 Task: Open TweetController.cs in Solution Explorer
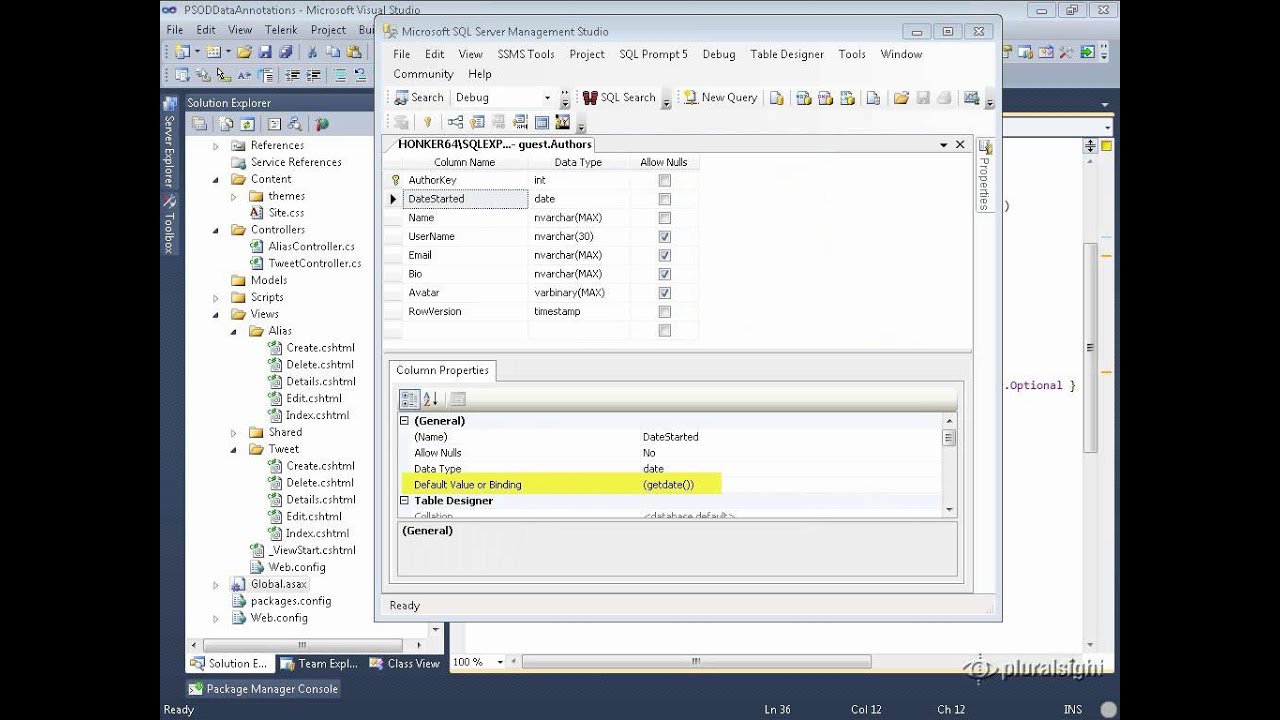click(314, 263)
